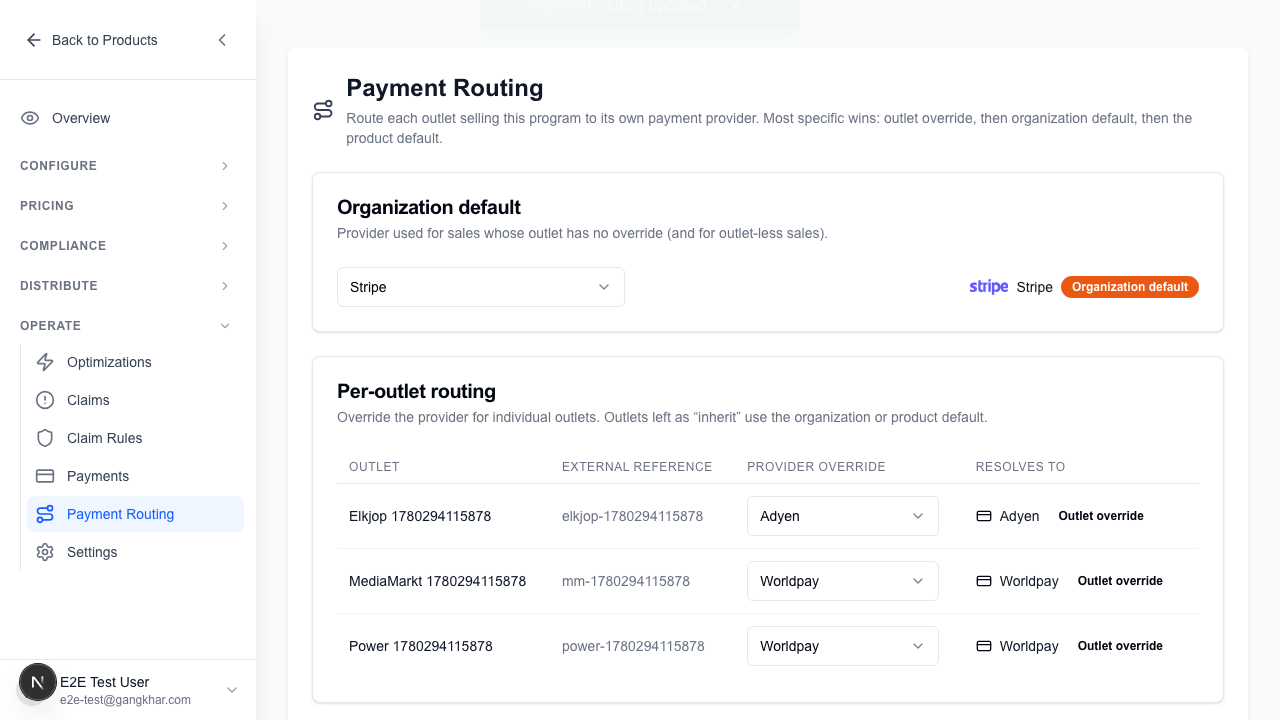Click the N avatar of E2E Test User

(x=38, y=683)
